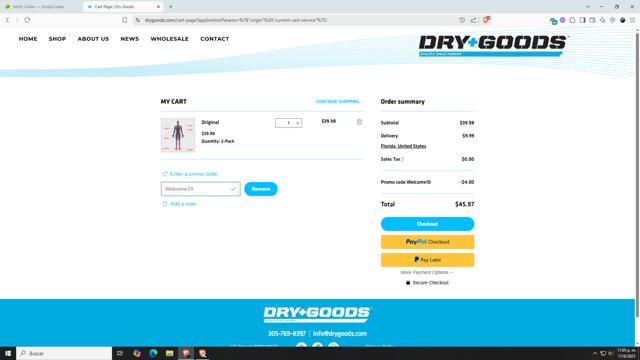
Task: Open File Explorer from the taskbar
Action: [x=170, y=353]
